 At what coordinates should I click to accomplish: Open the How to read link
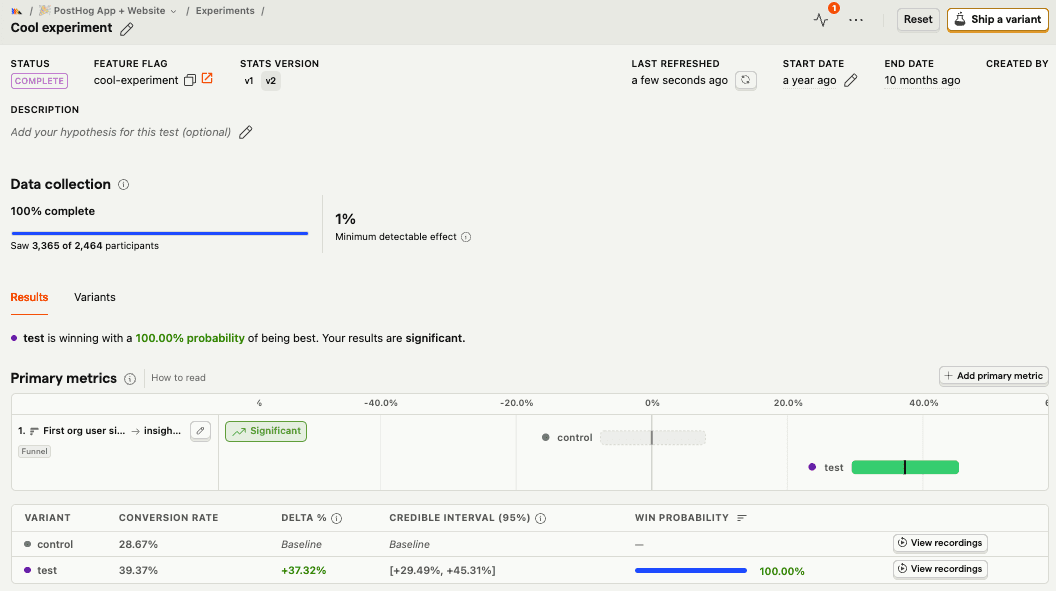point(178,378)
